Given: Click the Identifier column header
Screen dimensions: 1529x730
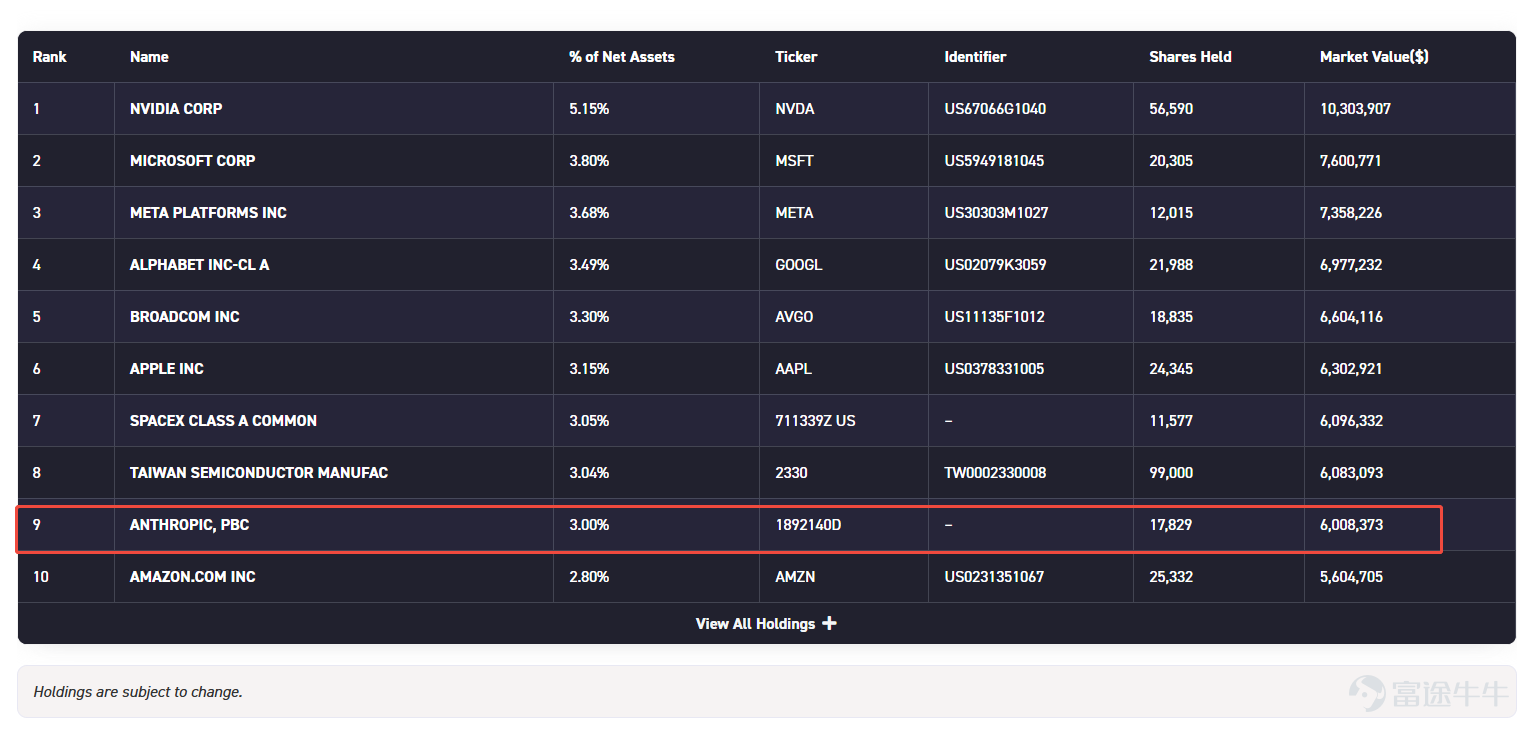Looking at the screenshot, I should point(975,57).
